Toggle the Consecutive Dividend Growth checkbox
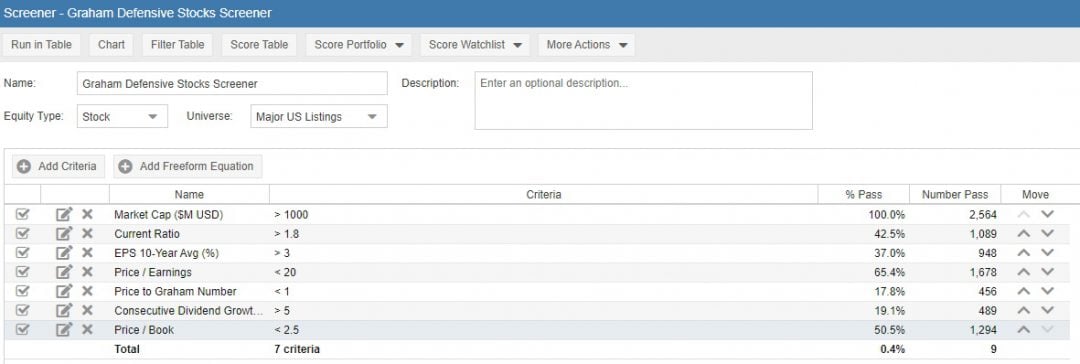The height and width of the screenshot is (364, 1080). [22, 310]
